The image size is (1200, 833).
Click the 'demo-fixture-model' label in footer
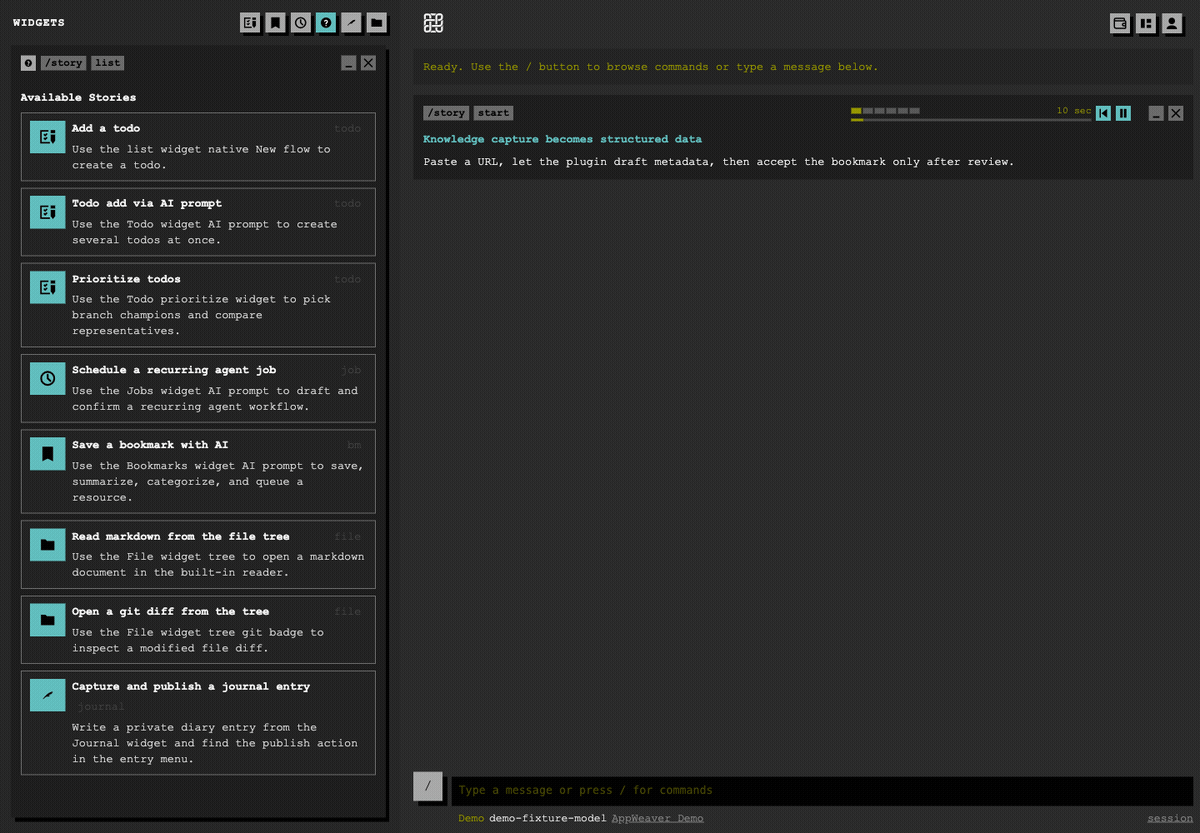[x=548, y=818]
